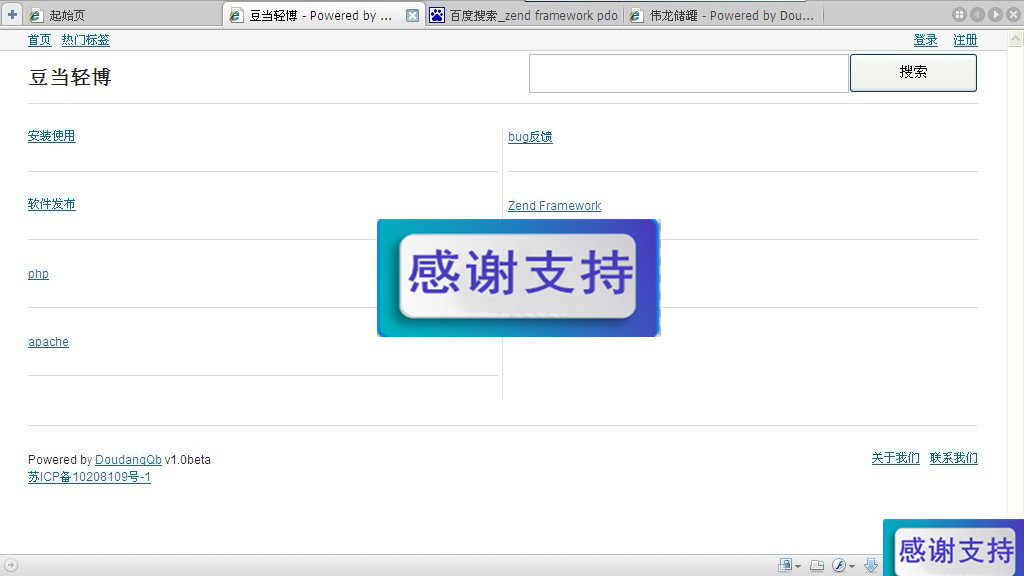Open the 苏ICP备10208109号-1 link
This screenshot has height=576, width=1024.
pyautogui.click(x=89, y=477)
